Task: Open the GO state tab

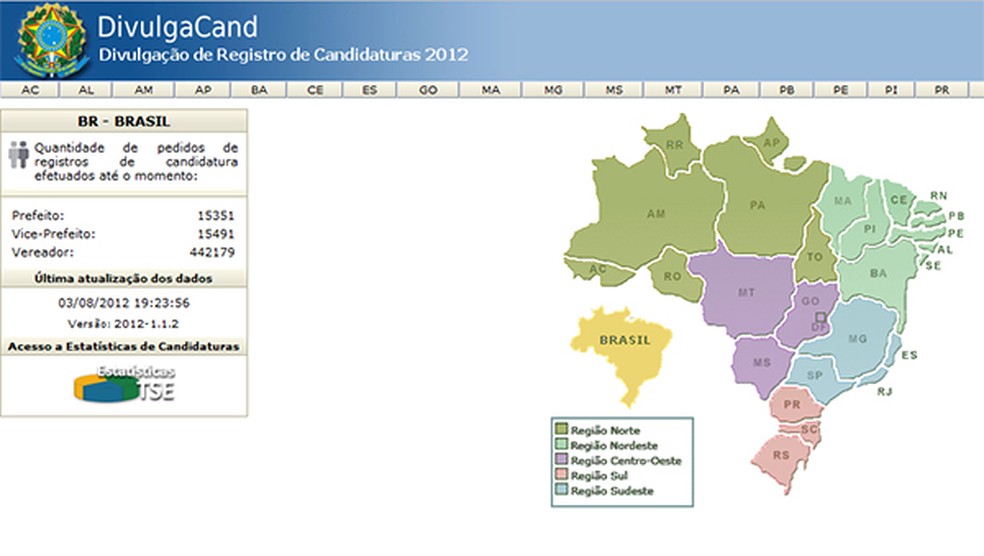Action: (428, 90)
